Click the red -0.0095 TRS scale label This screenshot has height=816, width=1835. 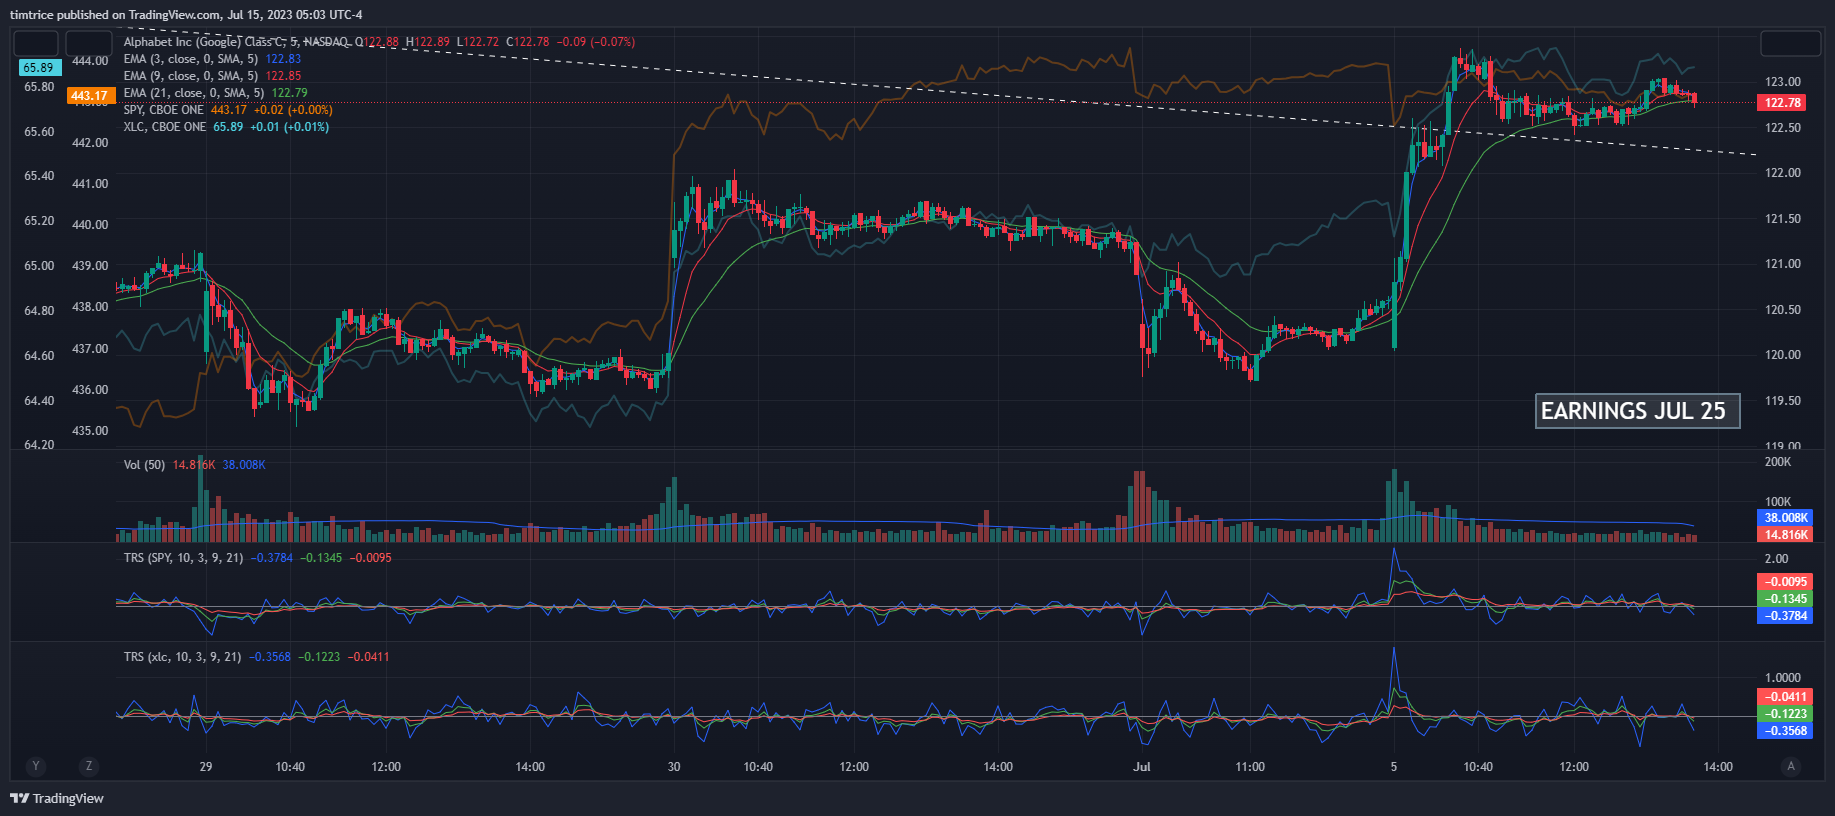point(1785,582)
